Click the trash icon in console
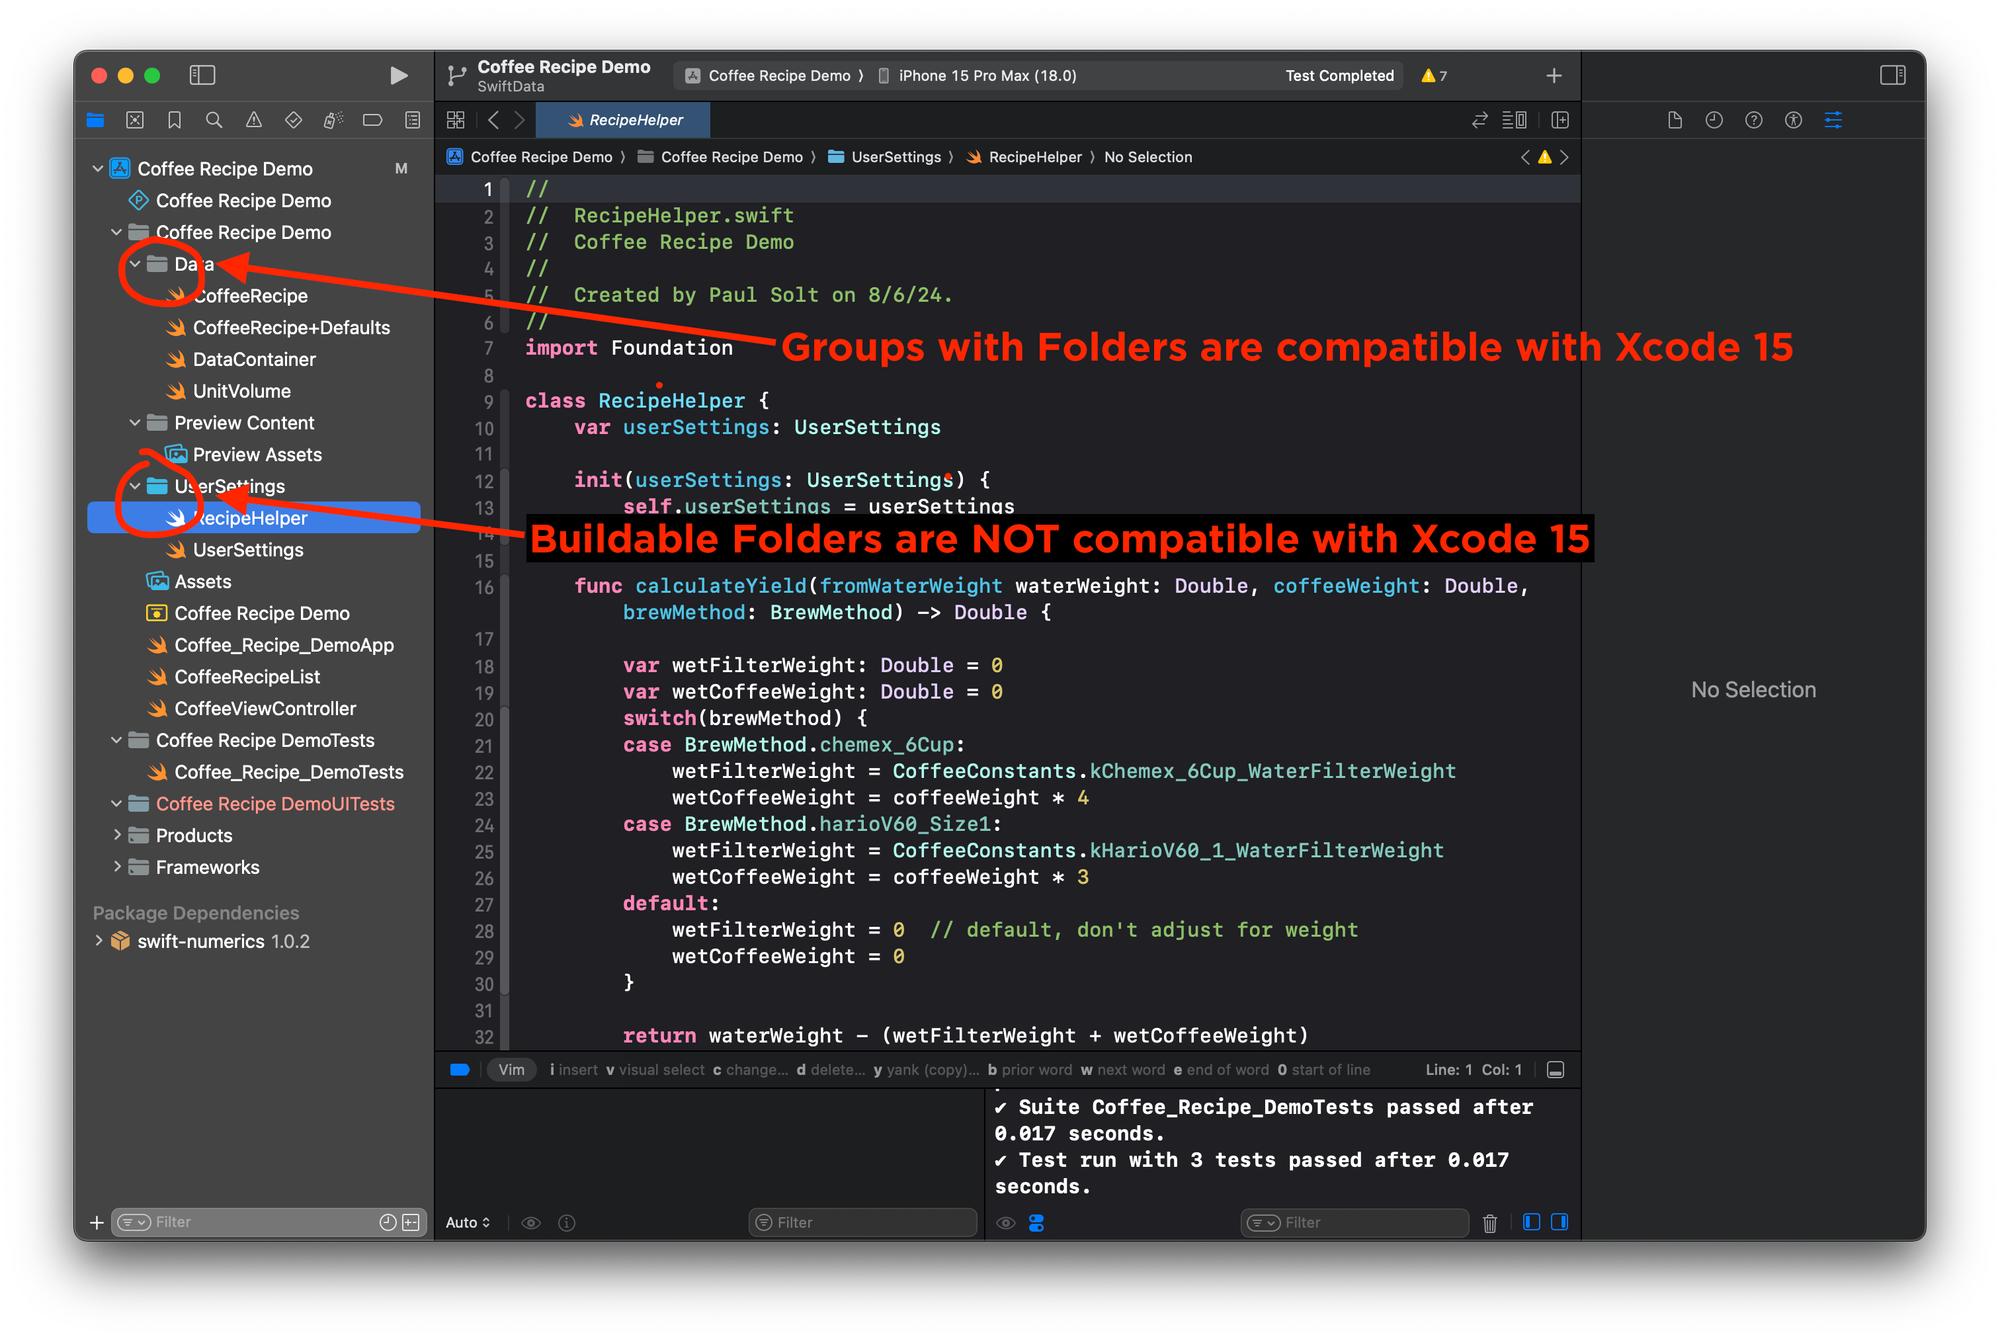The image size is (2000, 1339). 1489,1223
